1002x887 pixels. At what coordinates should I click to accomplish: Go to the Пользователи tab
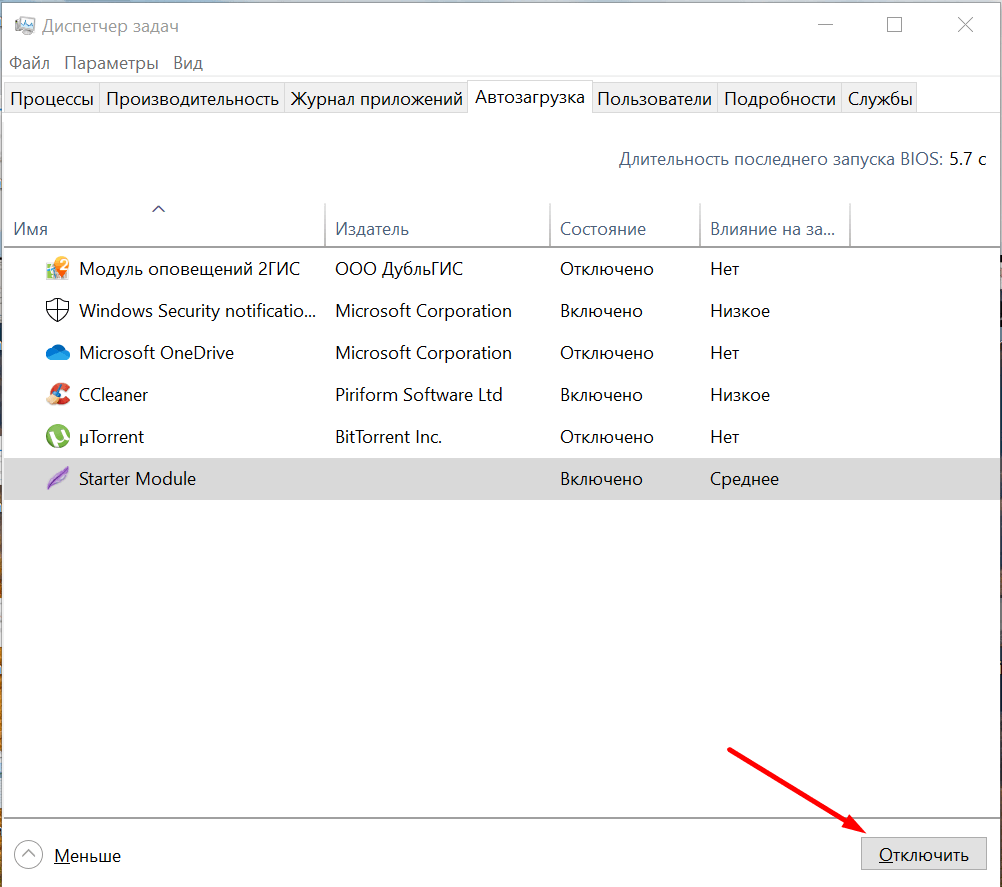(x=654, y=98)
